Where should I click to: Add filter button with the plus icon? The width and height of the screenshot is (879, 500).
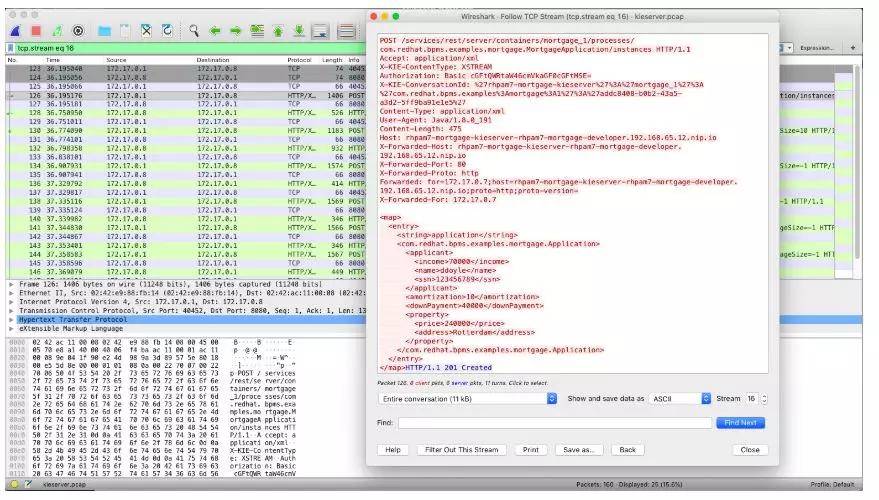[x=853, y=48]
